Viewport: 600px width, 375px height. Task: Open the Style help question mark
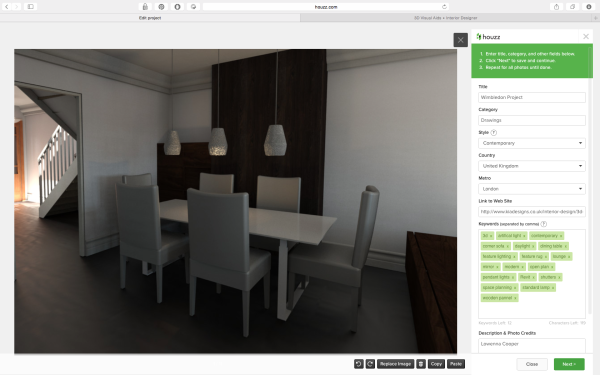(494, 132)
